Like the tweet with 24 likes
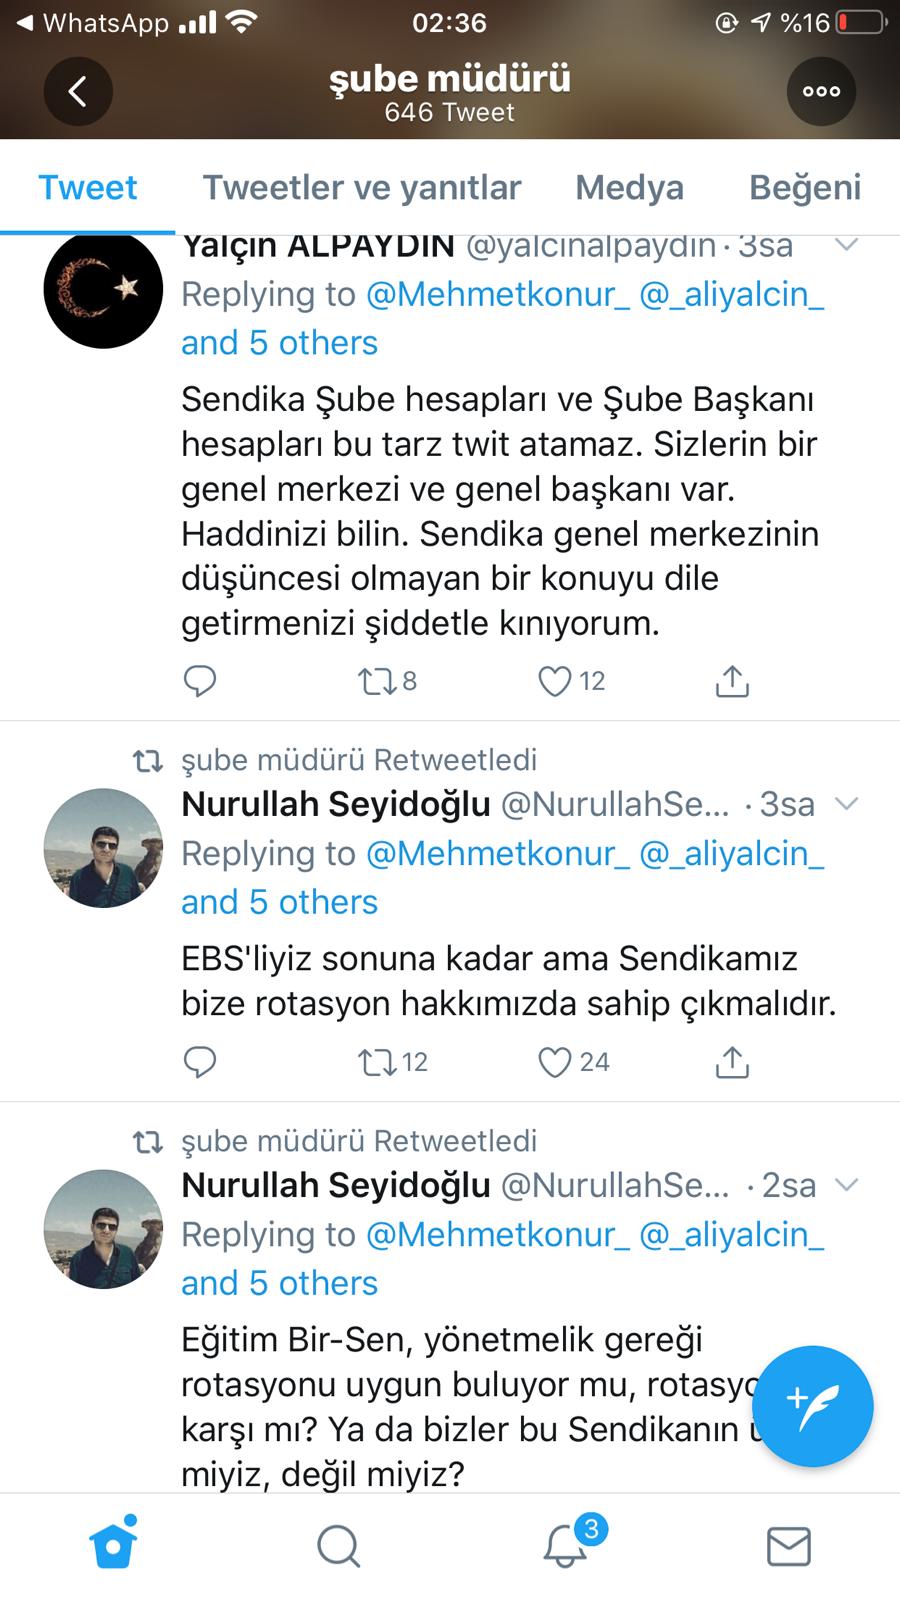The width and height of the screenshot is (900, 1600). pyautogui.click(x=555, y=1062)
